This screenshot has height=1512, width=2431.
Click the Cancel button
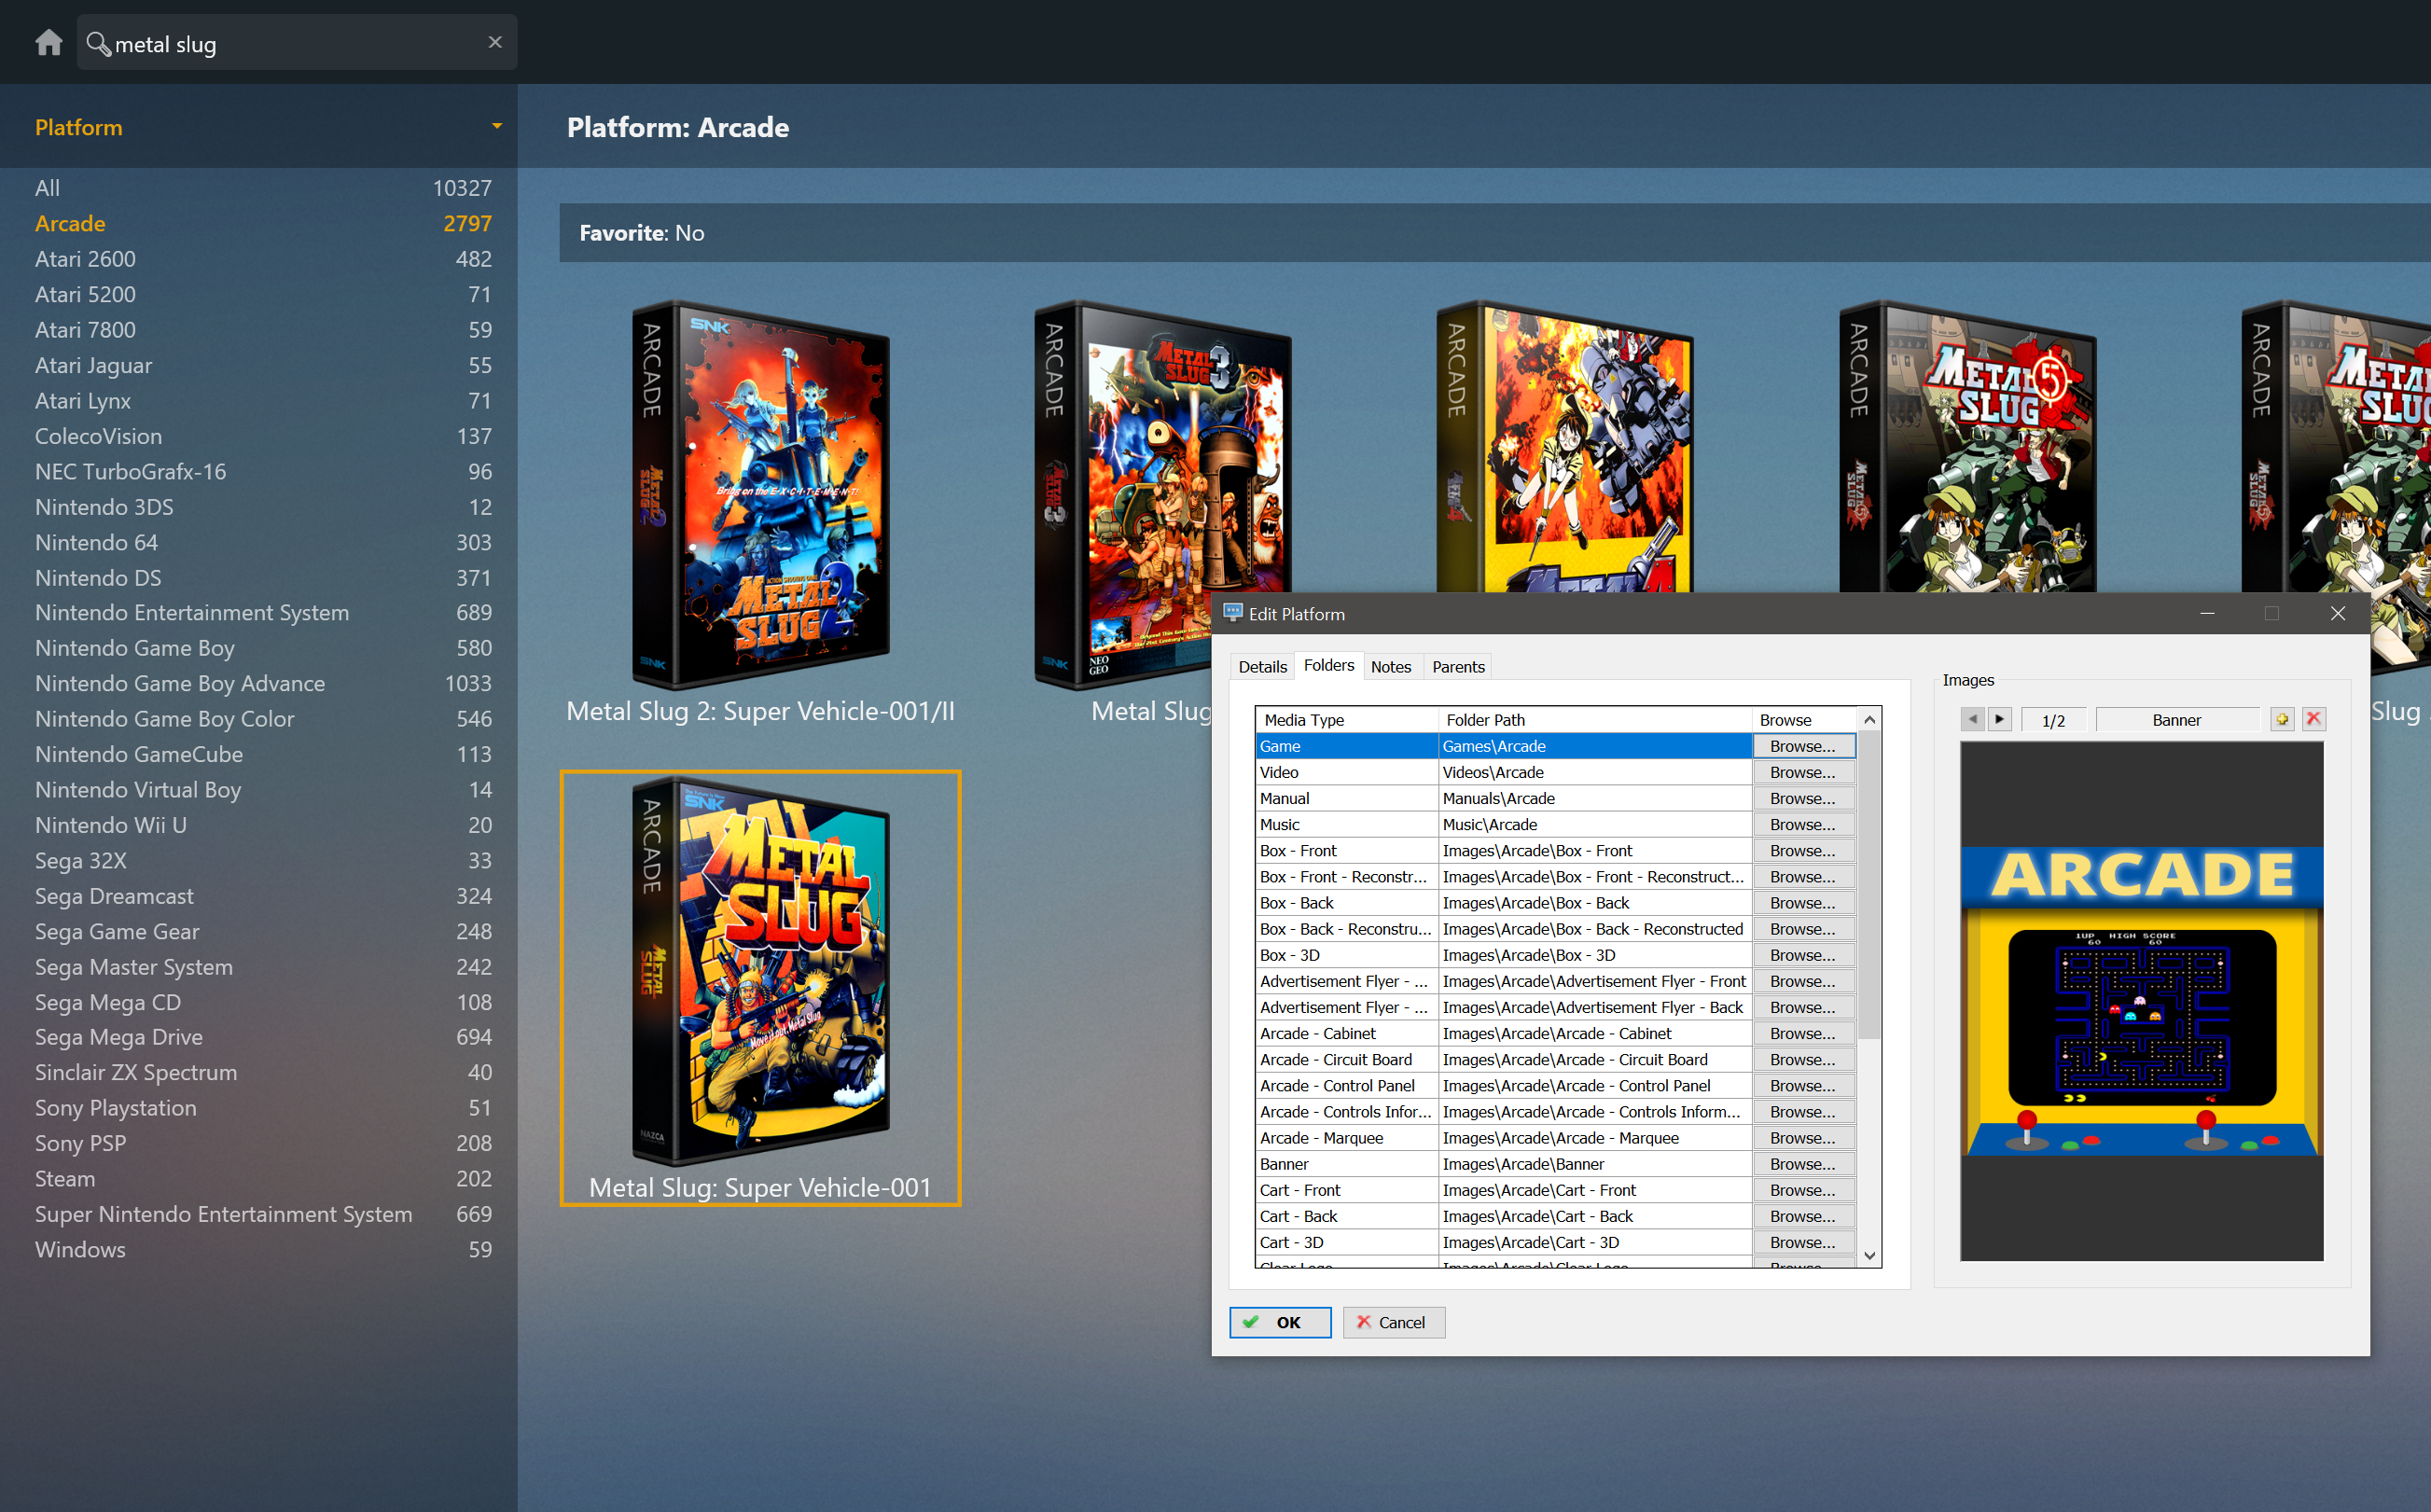[1393, 1322]
